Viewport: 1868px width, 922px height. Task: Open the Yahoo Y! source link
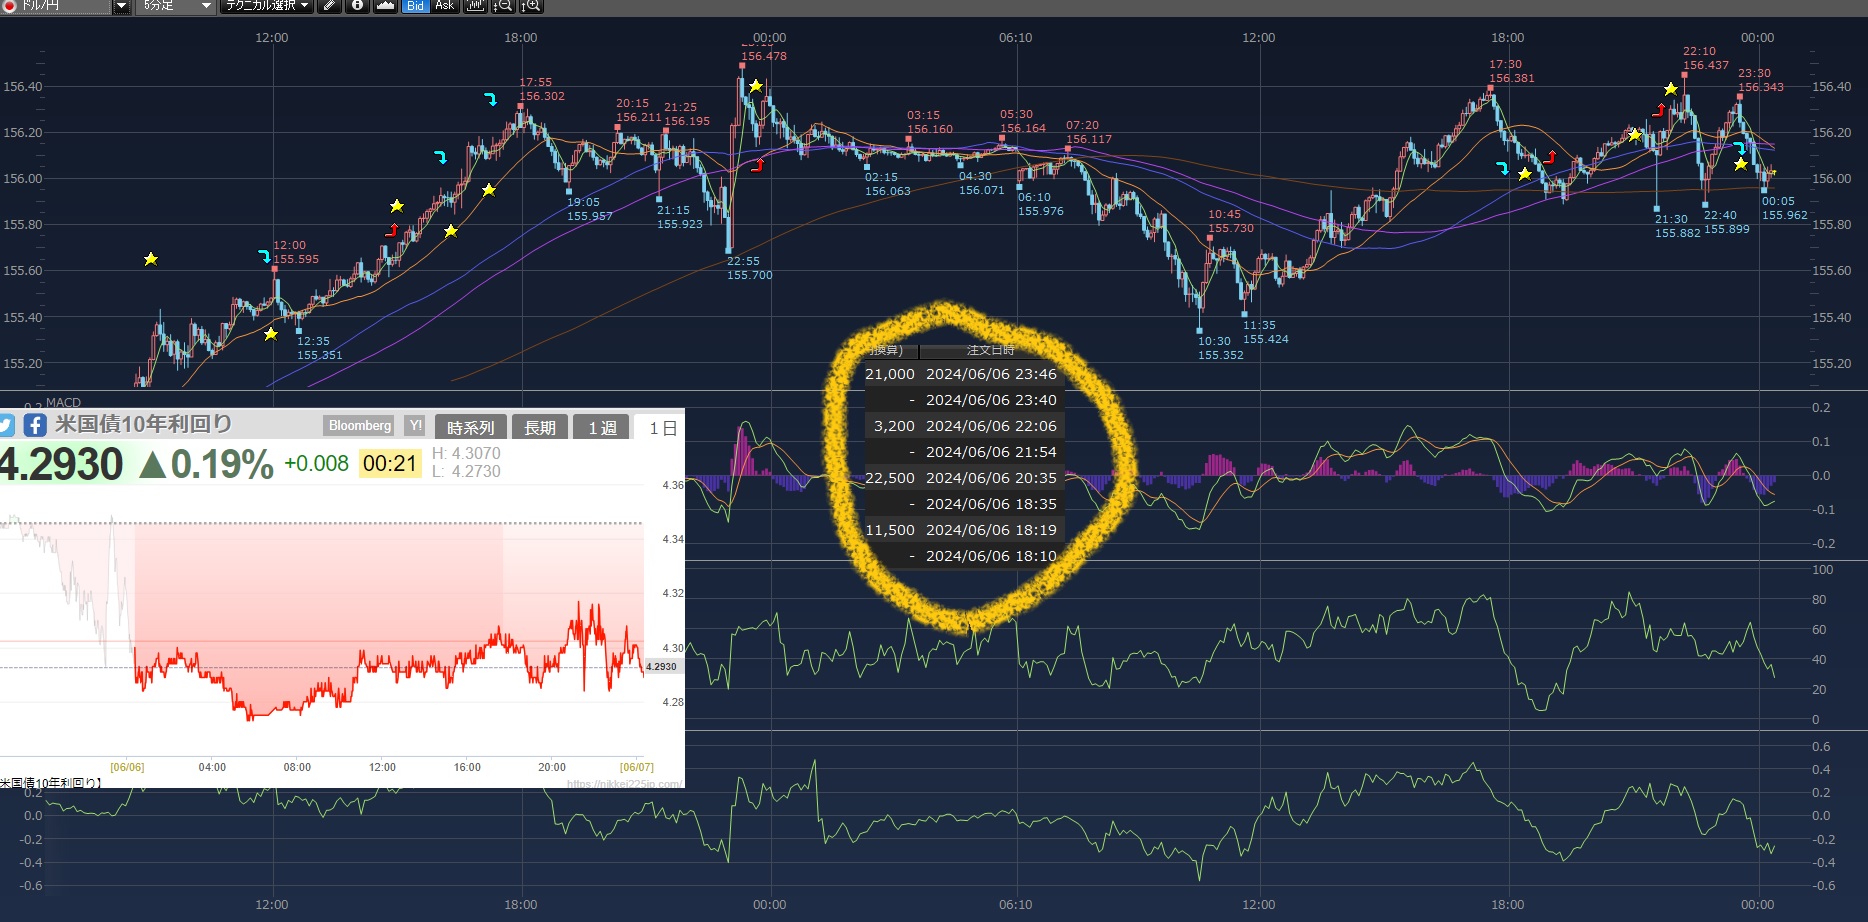[x=415, y=426]
